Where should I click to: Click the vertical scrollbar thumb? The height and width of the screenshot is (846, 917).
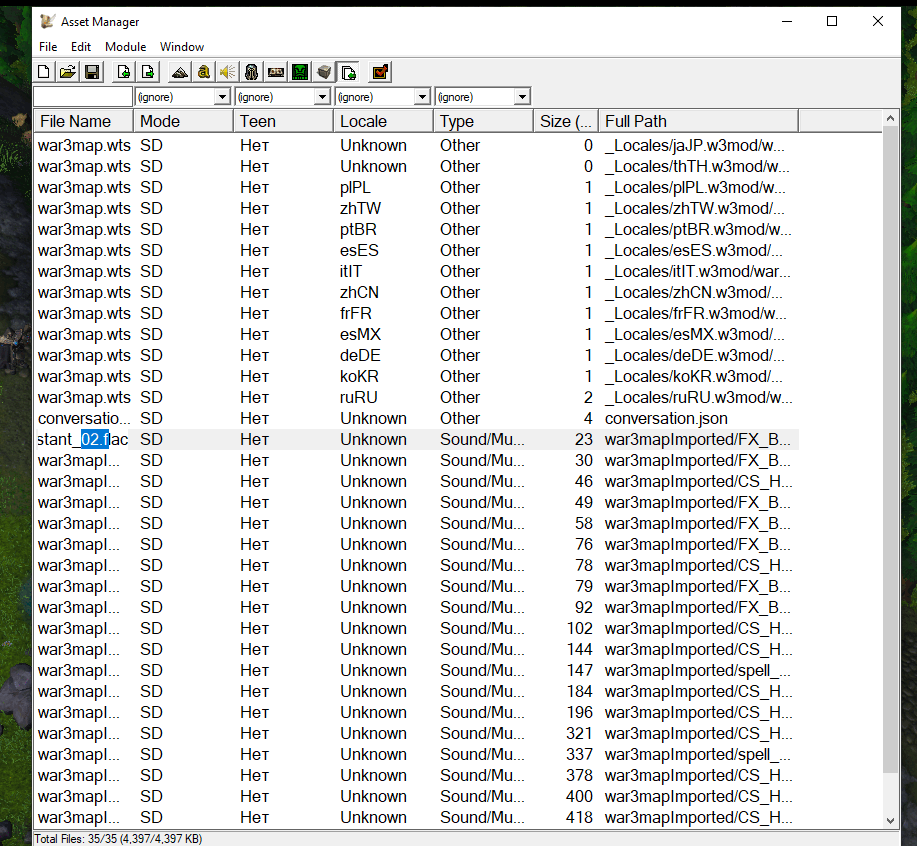[x=890, y=450]
